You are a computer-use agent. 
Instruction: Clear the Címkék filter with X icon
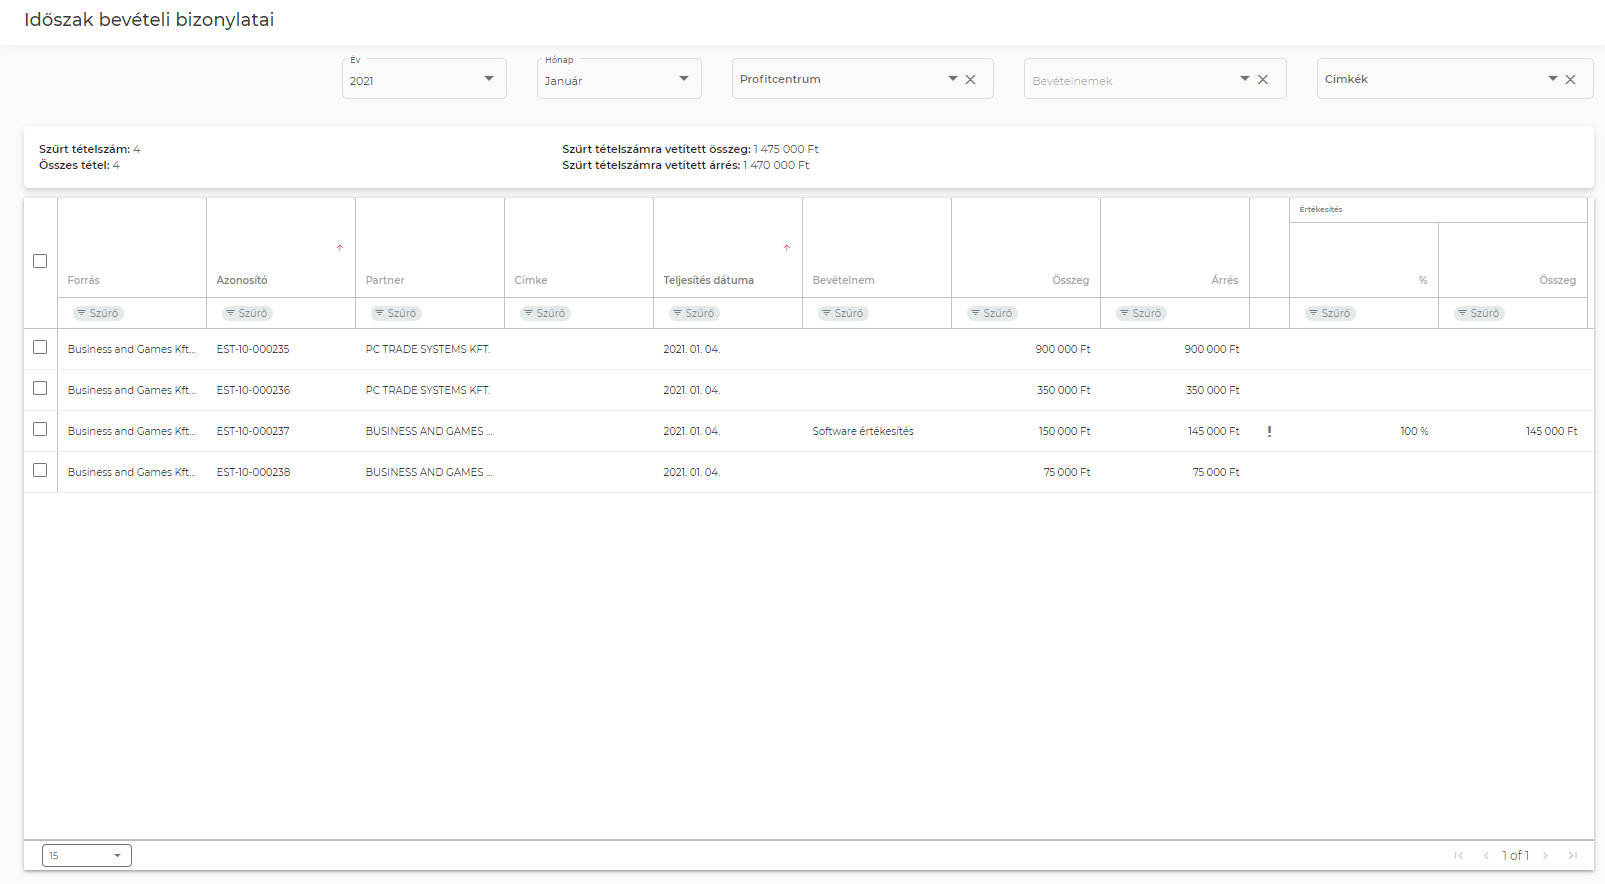point(1570,80)
